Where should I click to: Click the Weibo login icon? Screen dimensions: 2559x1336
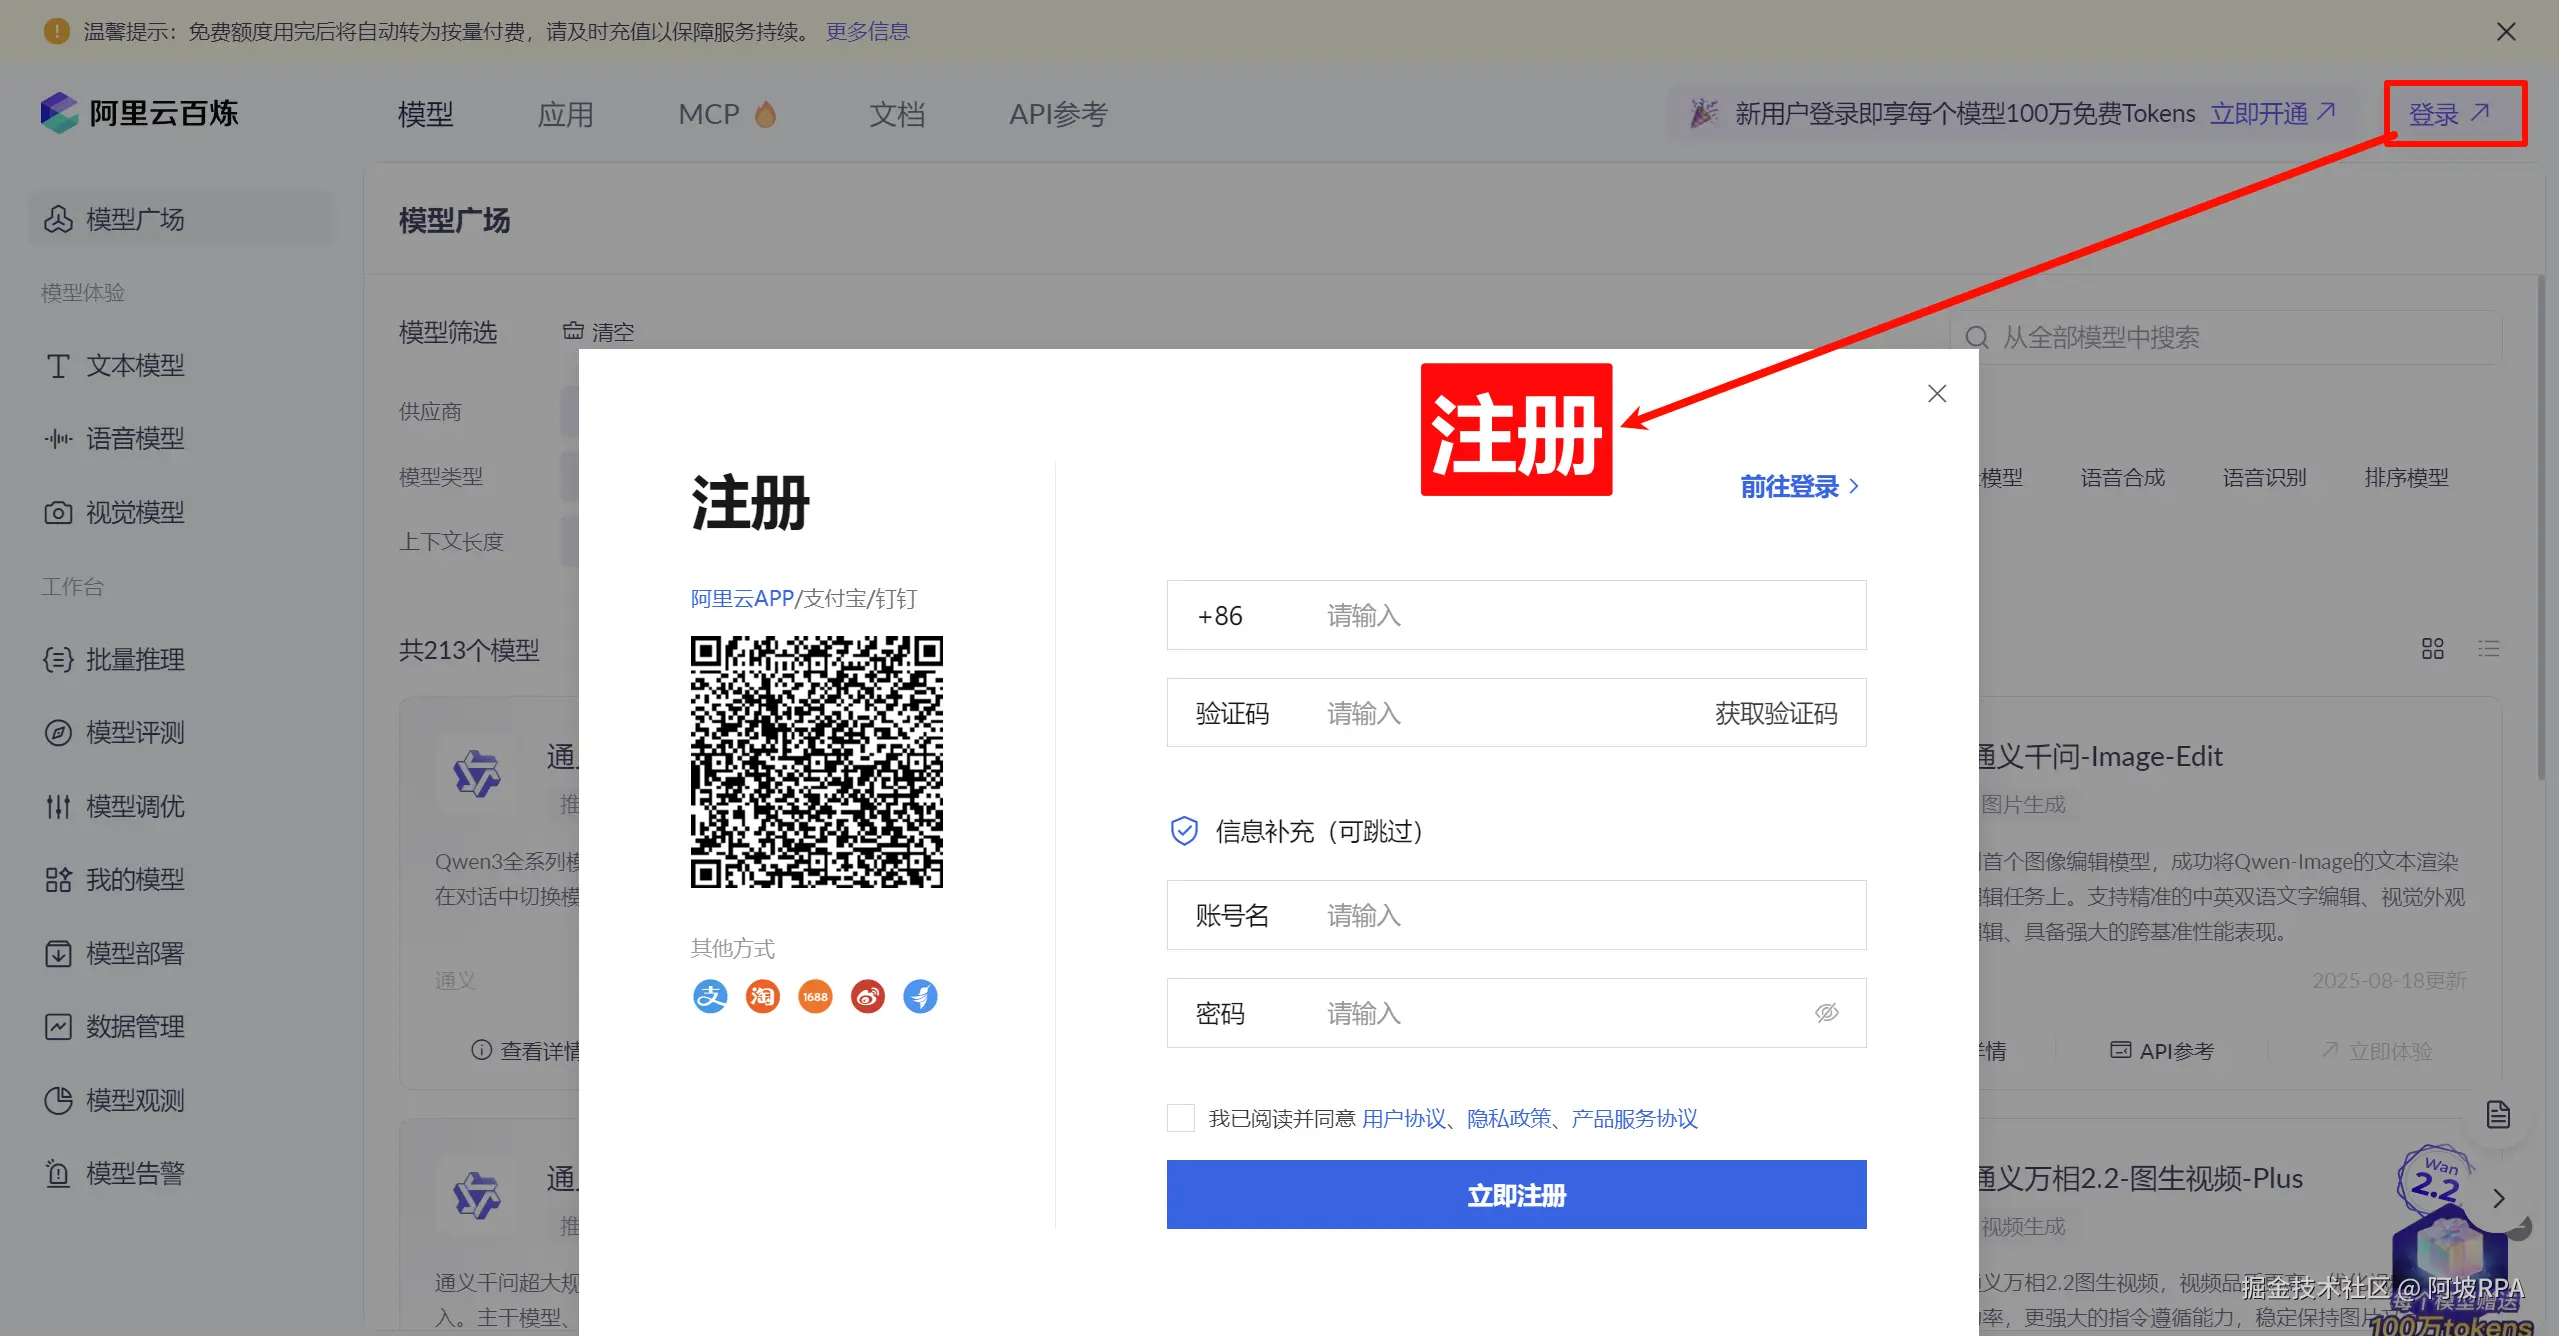pyautogui.click(x=868, y=996)
